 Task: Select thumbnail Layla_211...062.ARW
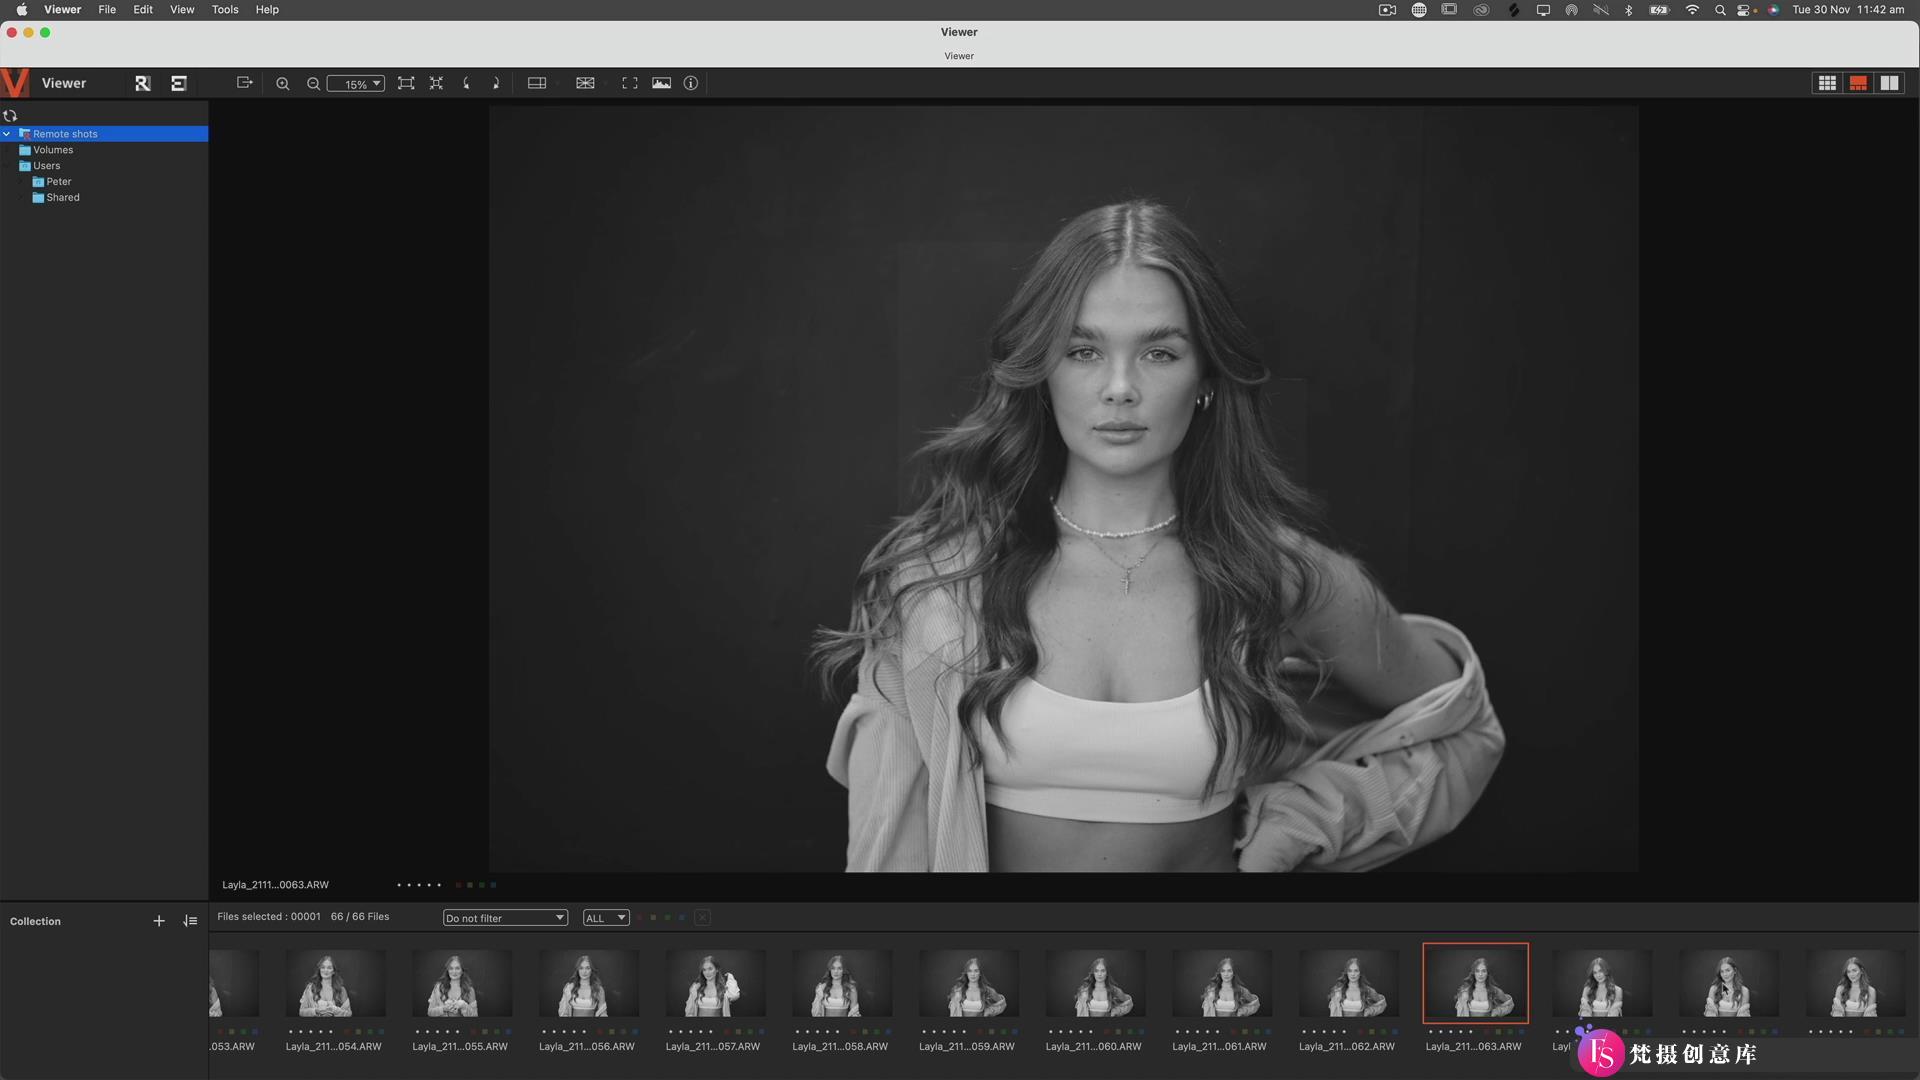1348,984
